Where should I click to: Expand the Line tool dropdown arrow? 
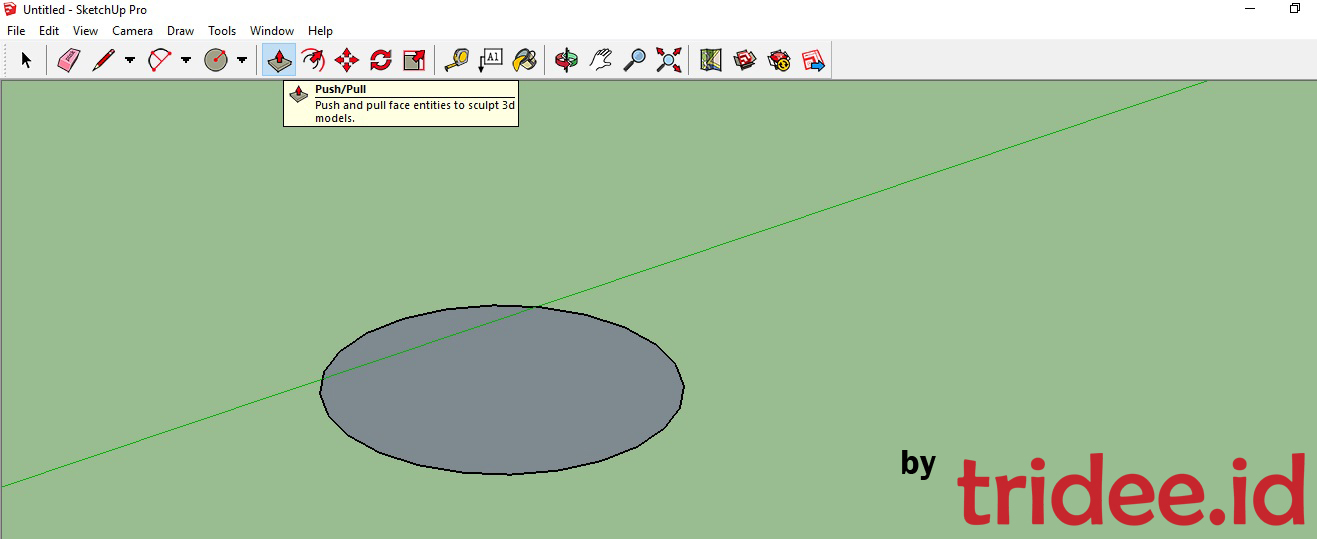click(130, 60)
